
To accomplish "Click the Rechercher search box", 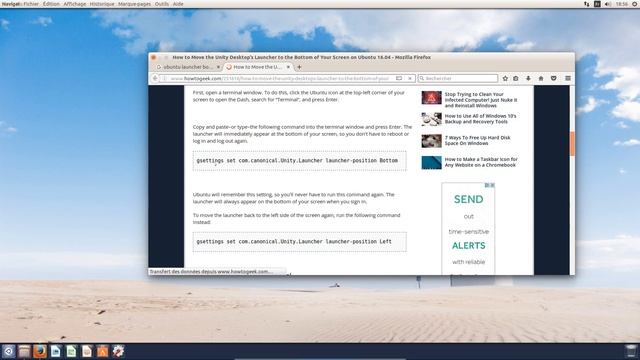I will (458, 78).
